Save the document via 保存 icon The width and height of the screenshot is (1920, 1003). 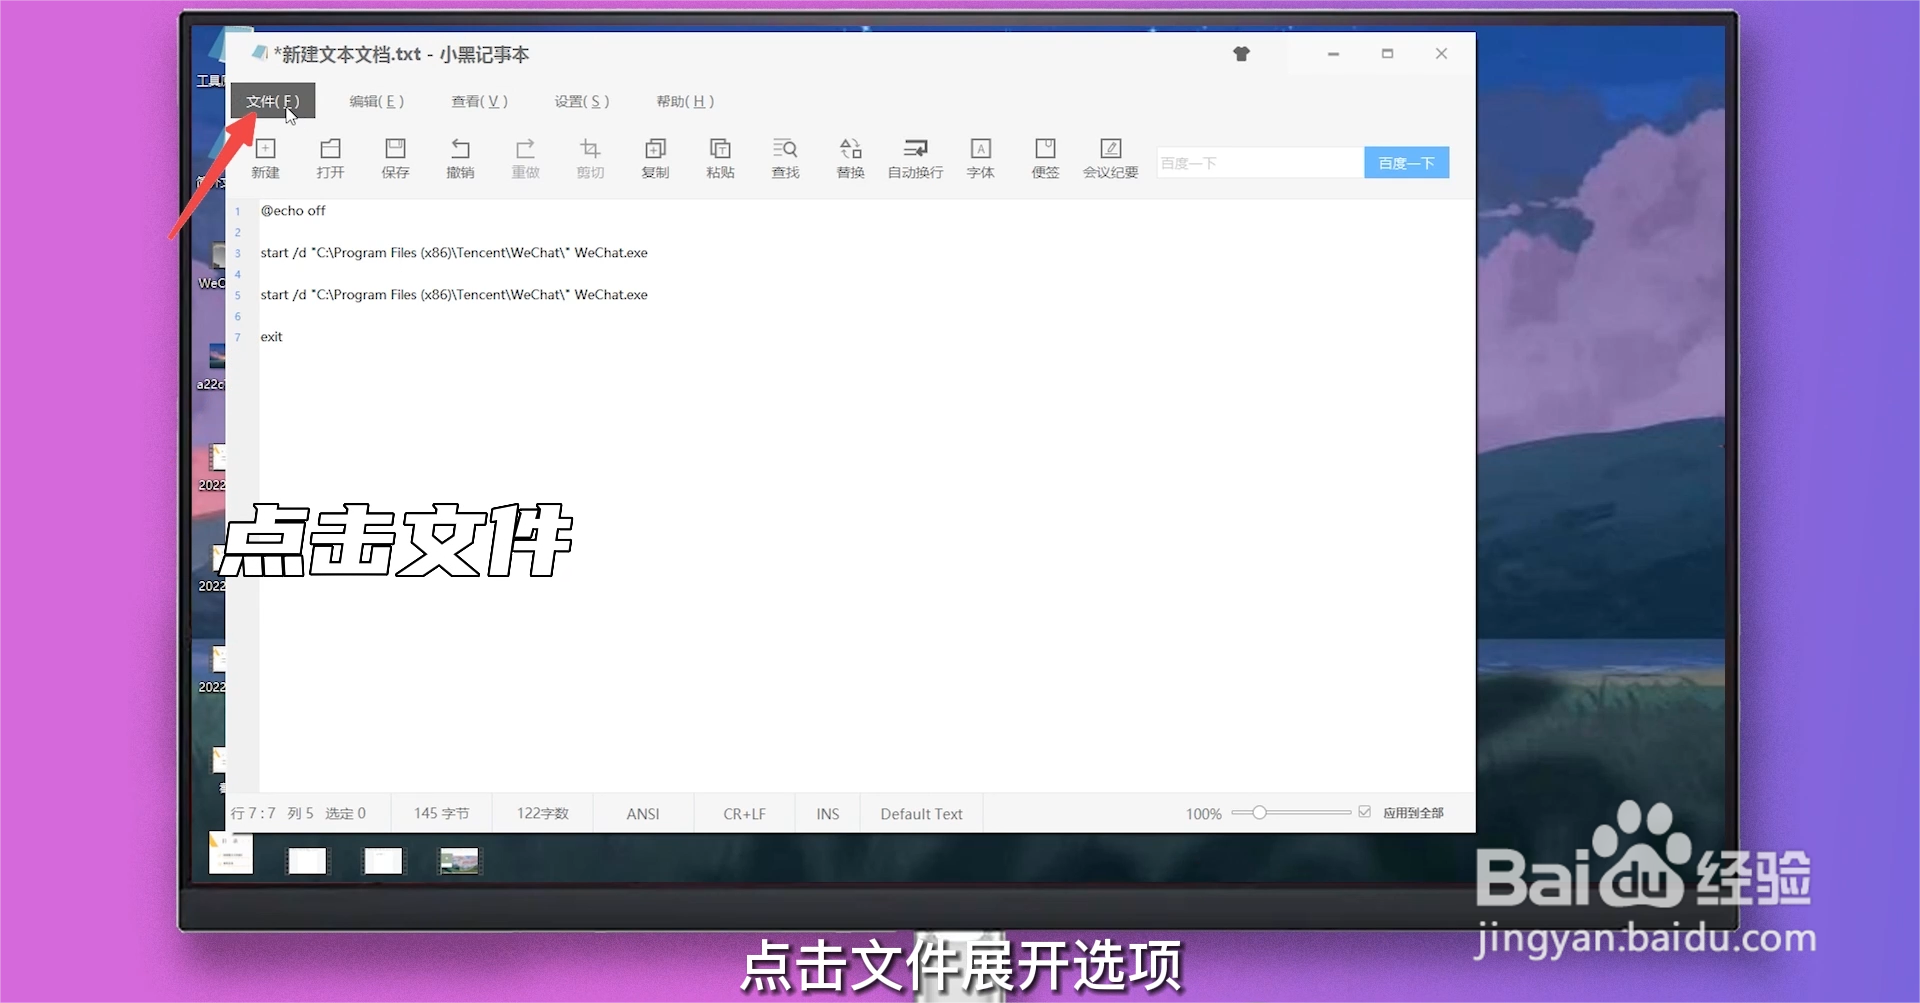[x=395, y=158]
